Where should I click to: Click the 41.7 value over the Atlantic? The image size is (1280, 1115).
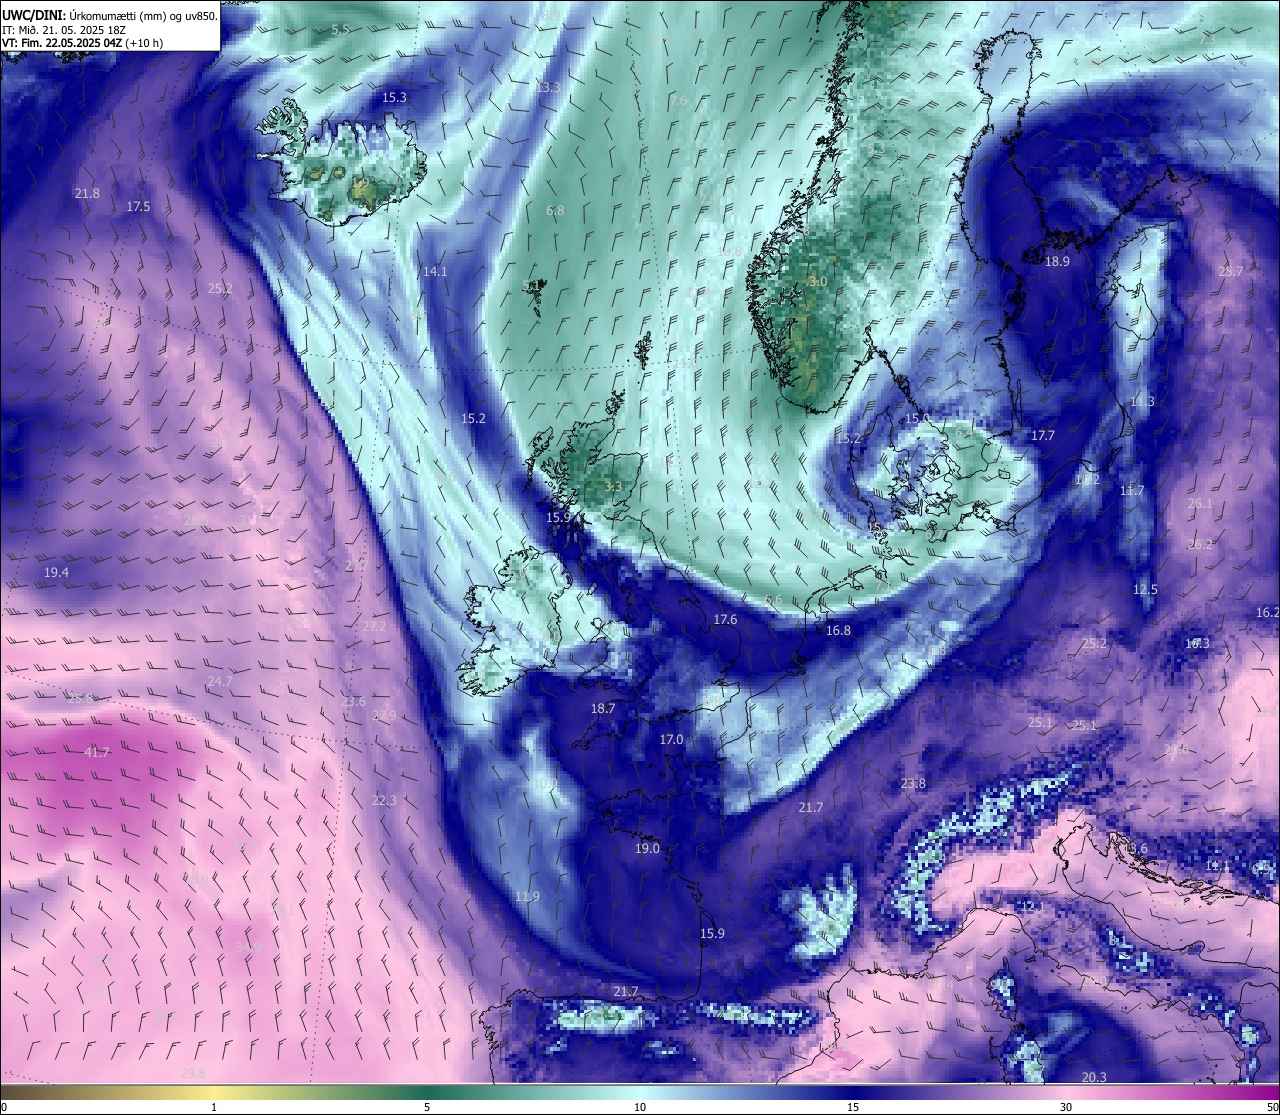[97, 752]
